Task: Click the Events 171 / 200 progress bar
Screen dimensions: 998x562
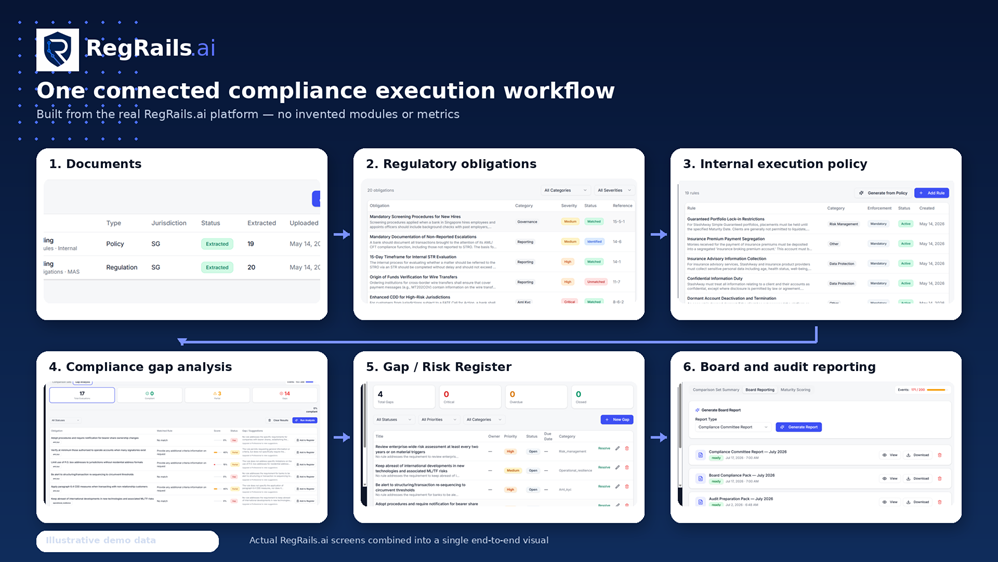Action: [x=936, y=390]
